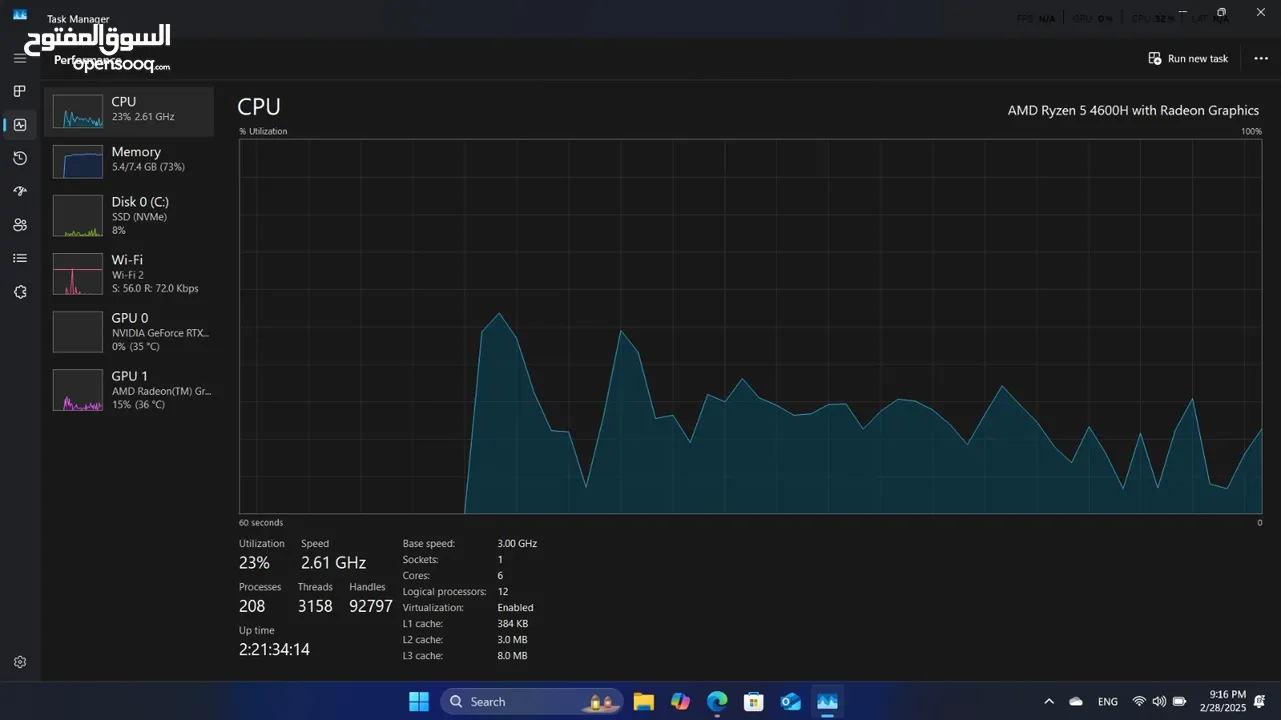The width and height of the screenshot is (1281, 720).
Task: Show hidden tray icons chevron
Action: (1048, 702)
